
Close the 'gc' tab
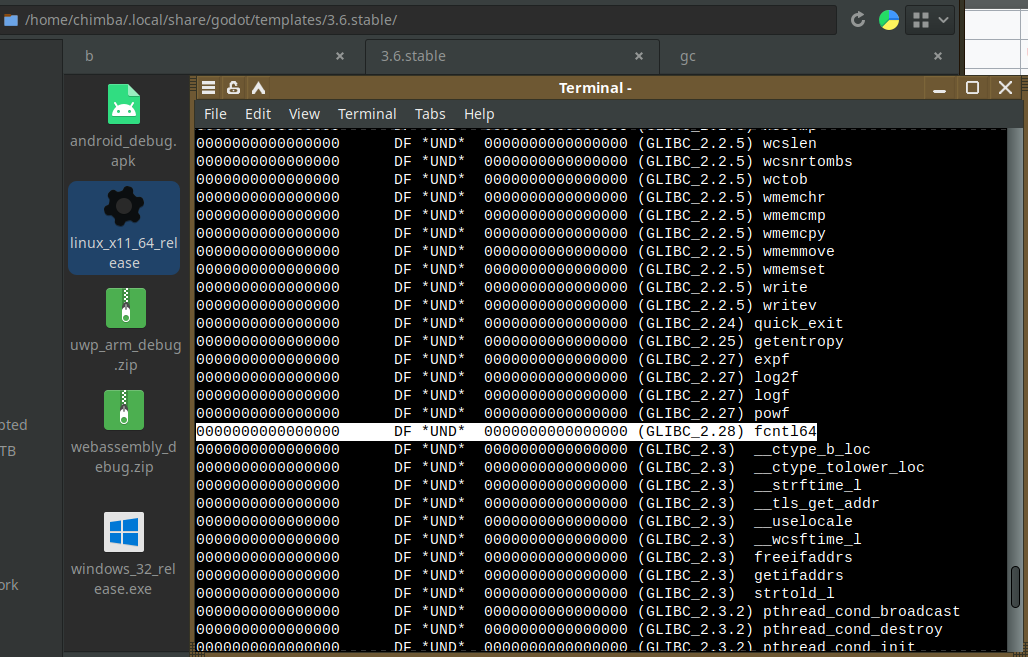pyautogui.click(x=938, y=57)
